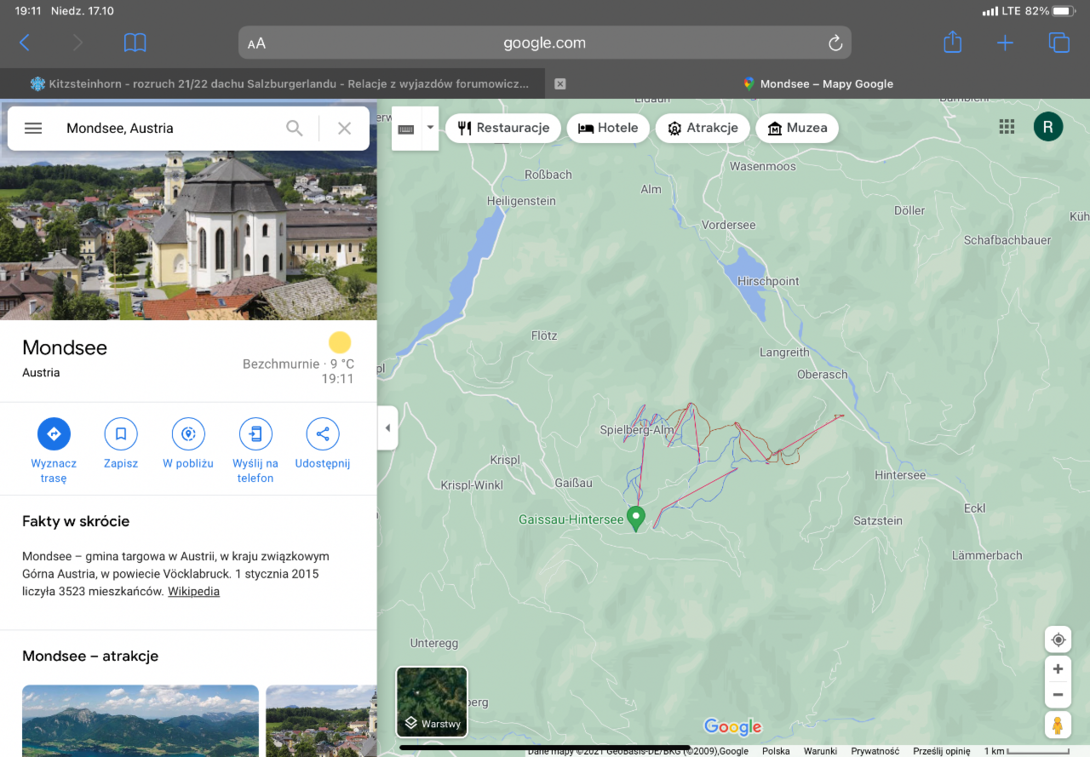Screen dimensions: 1090x757
Task: Tap the Safari share icon
Action: tap(952, 42)
